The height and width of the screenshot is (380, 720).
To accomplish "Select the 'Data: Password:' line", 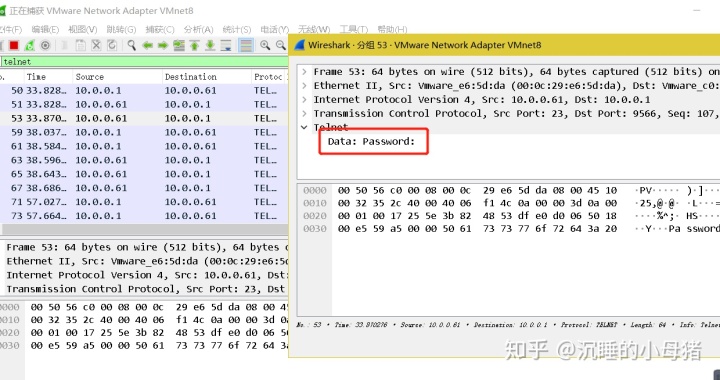I will 371,141.
